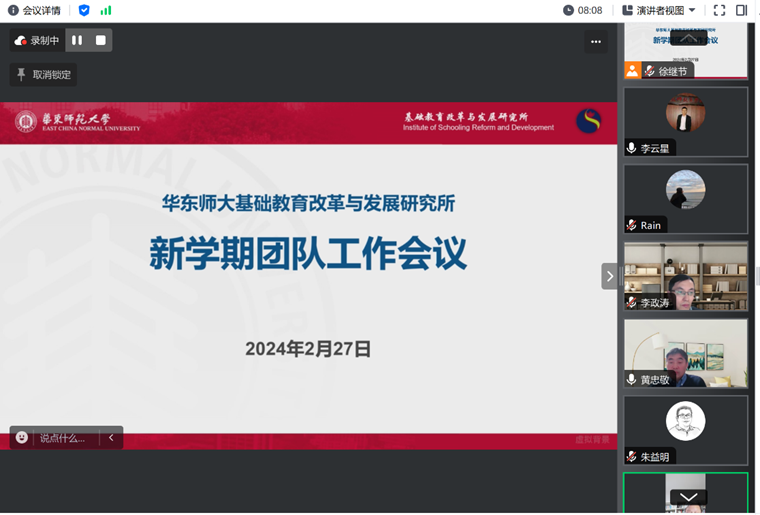Viewport: 760px width, 515px height.
Task: Click the blue security shield icon
Action: coord(84,10)
